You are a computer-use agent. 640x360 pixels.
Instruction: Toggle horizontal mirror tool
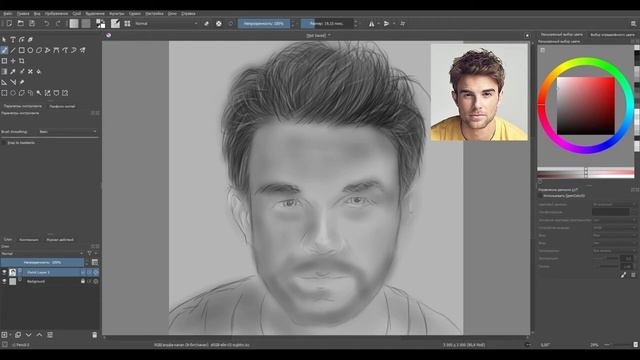tap(371, 24)
